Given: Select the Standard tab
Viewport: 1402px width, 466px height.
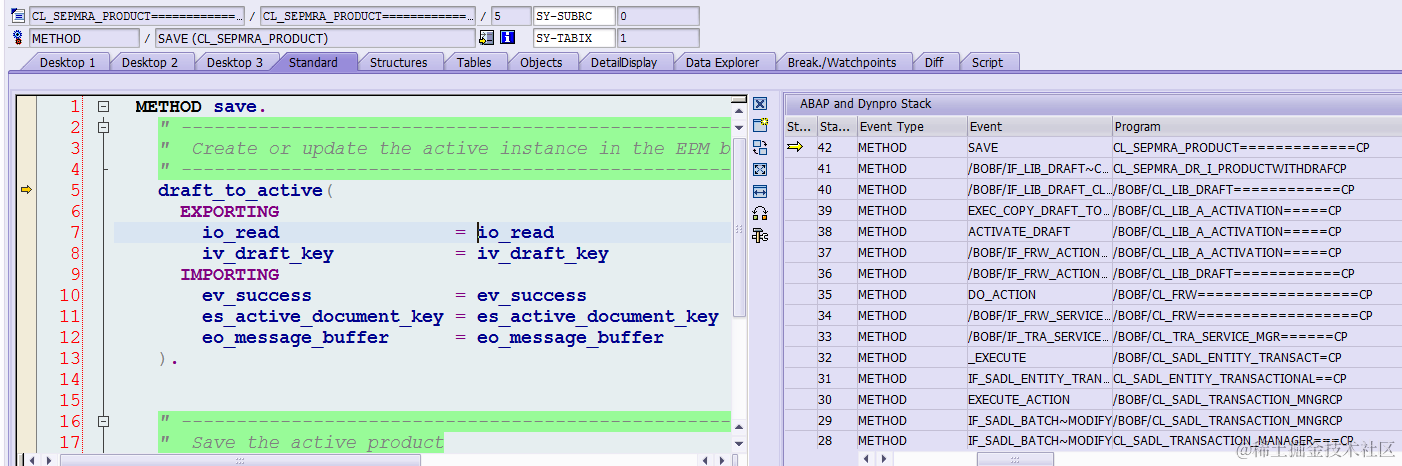Looking at the screenshot, I should tap(314, 62).
